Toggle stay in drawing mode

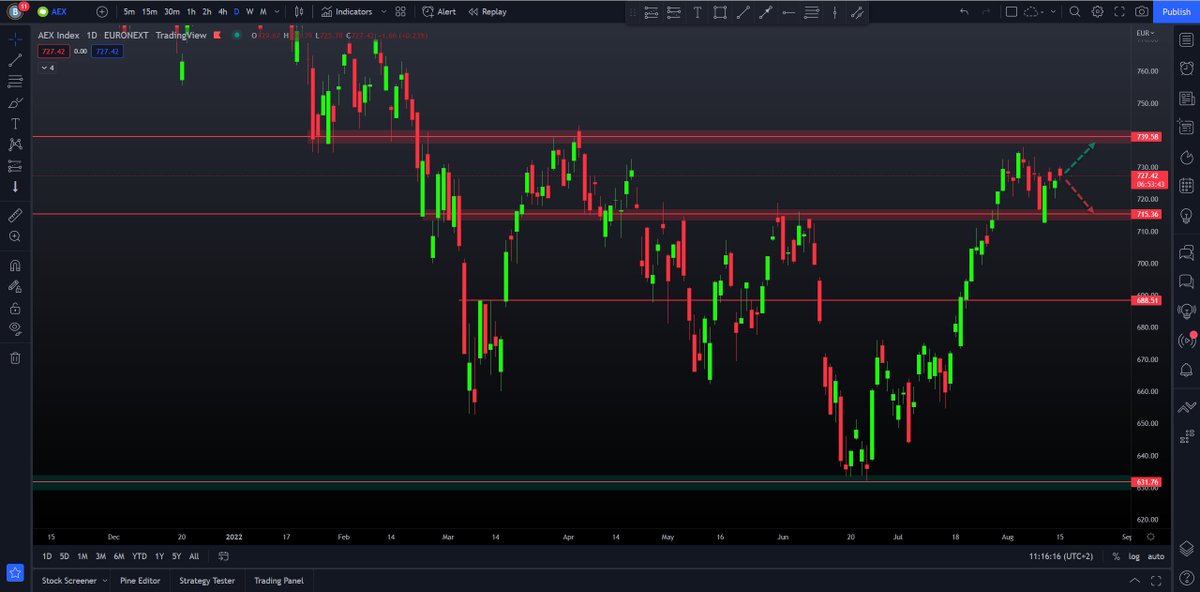15,286
